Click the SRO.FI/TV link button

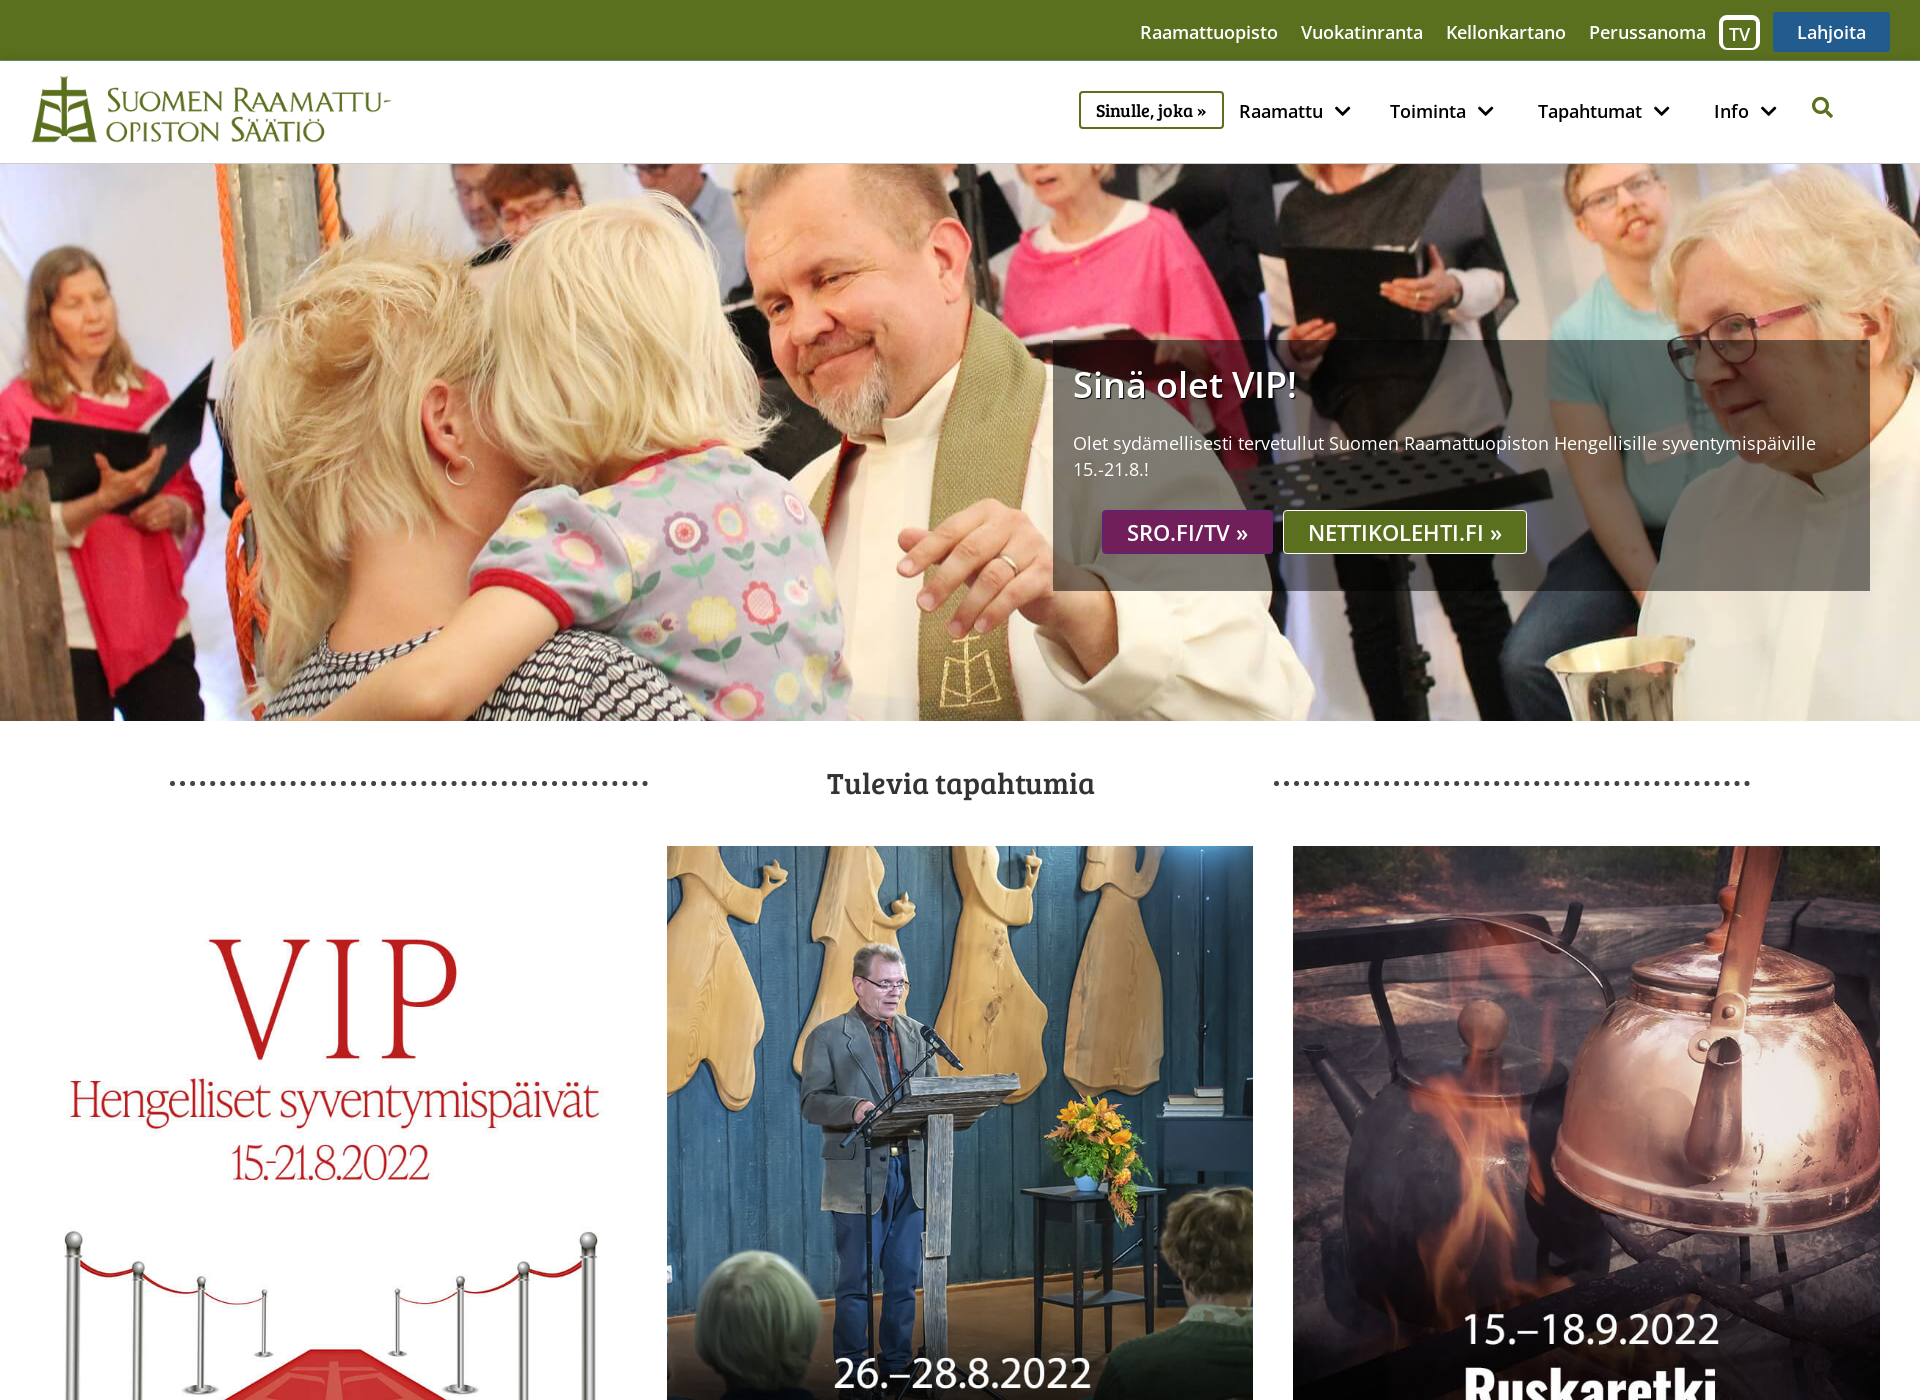pos(1185,531)
